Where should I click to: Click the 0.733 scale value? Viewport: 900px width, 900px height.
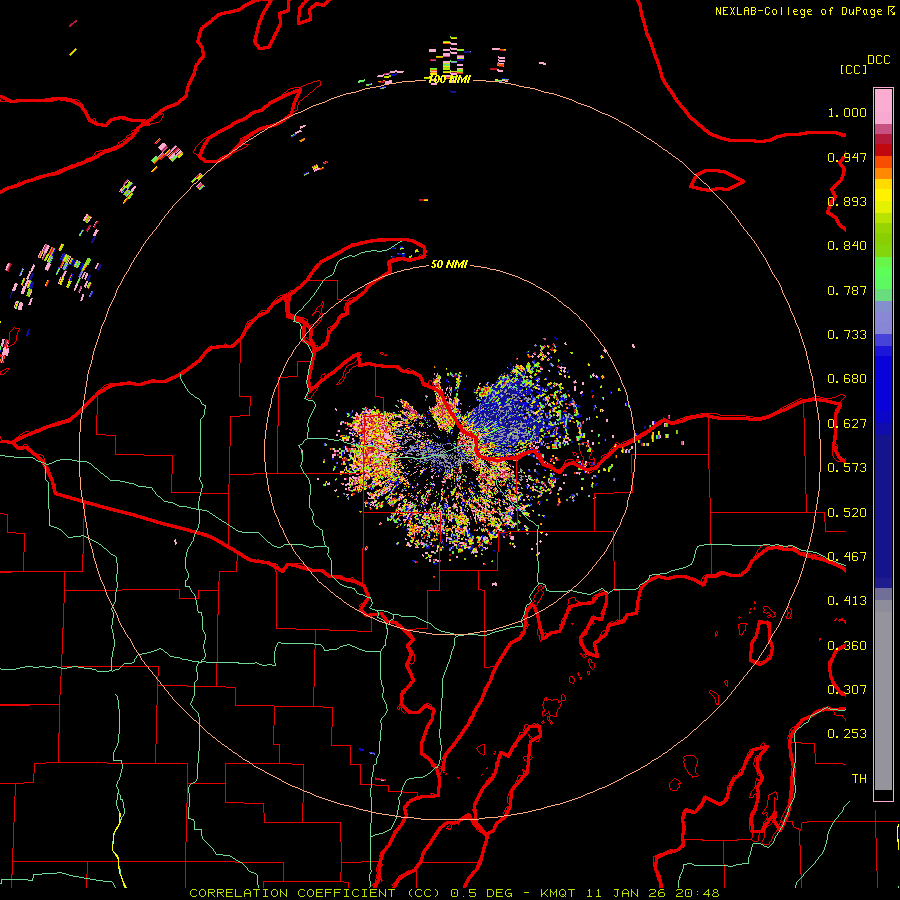(x=847, y=335)
